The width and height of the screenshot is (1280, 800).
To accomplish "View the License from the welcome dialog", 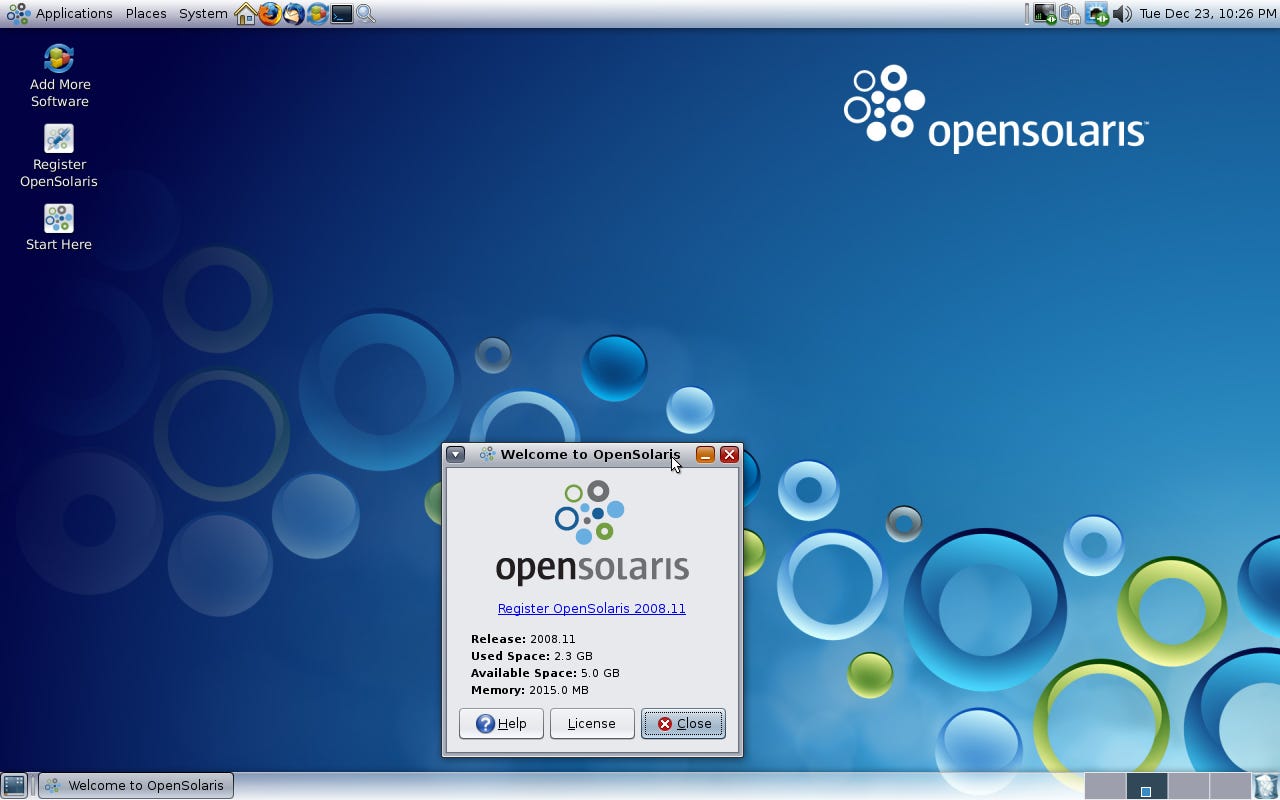I will (592, 723).
